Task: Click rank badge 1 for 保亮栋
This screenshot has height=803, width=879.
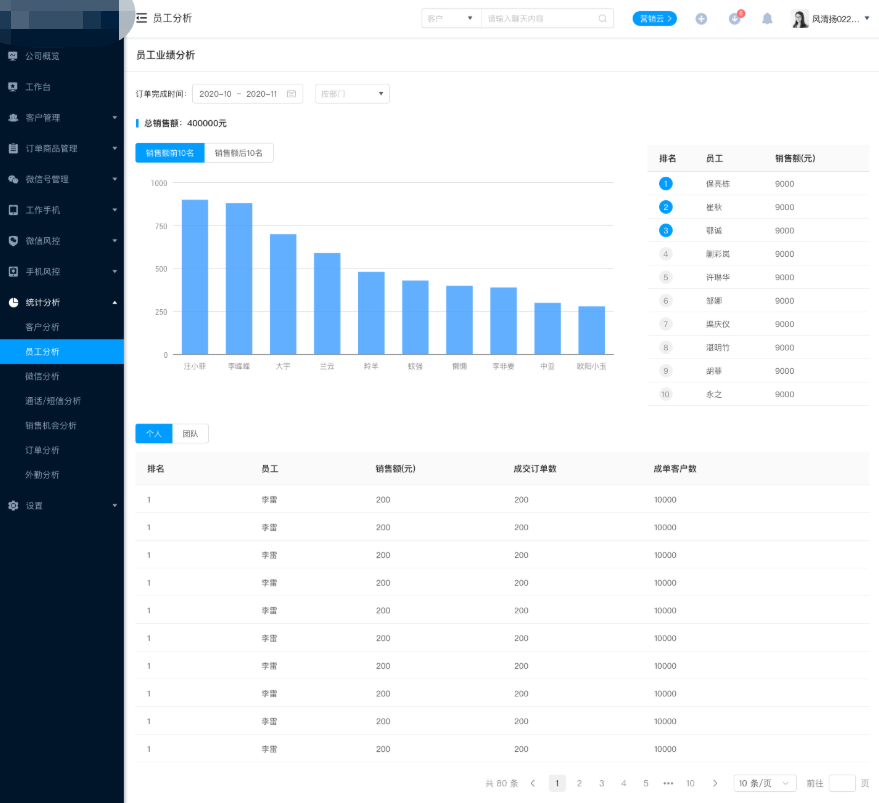Action: [x=665, y=183]
